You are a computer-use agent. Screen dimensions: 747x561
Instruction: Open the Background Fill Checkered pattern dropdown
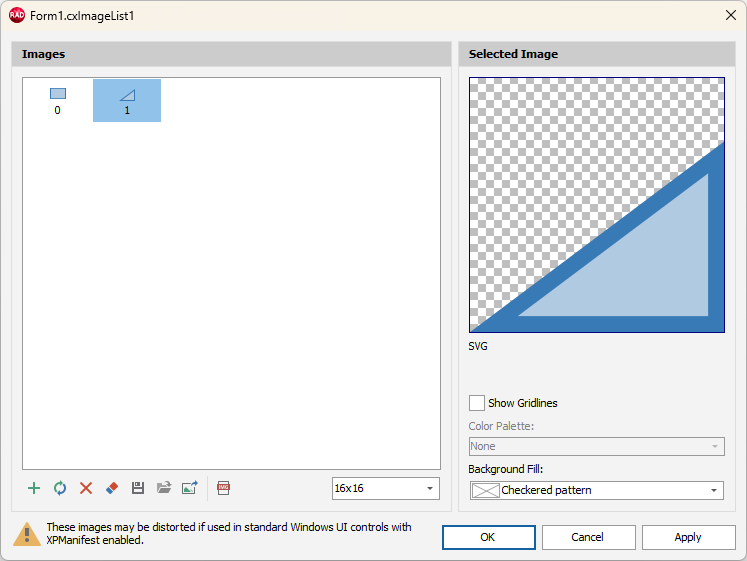pyautogui.click(x=596, y=490)
